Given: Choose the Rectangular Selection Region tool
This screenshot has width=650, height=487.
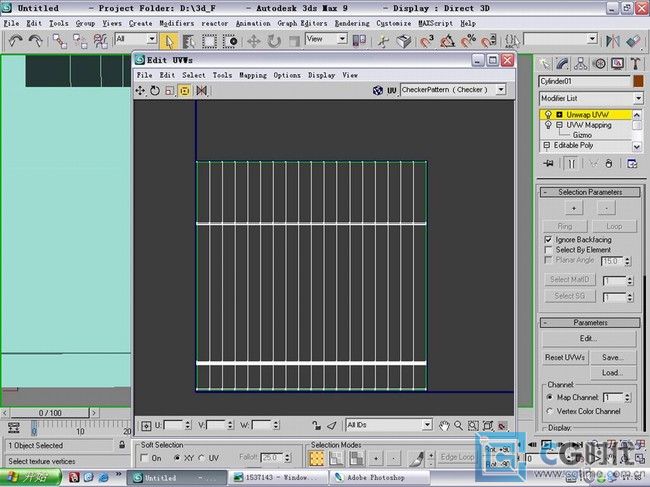Looking at the screenshot, I should pos(209,41).
